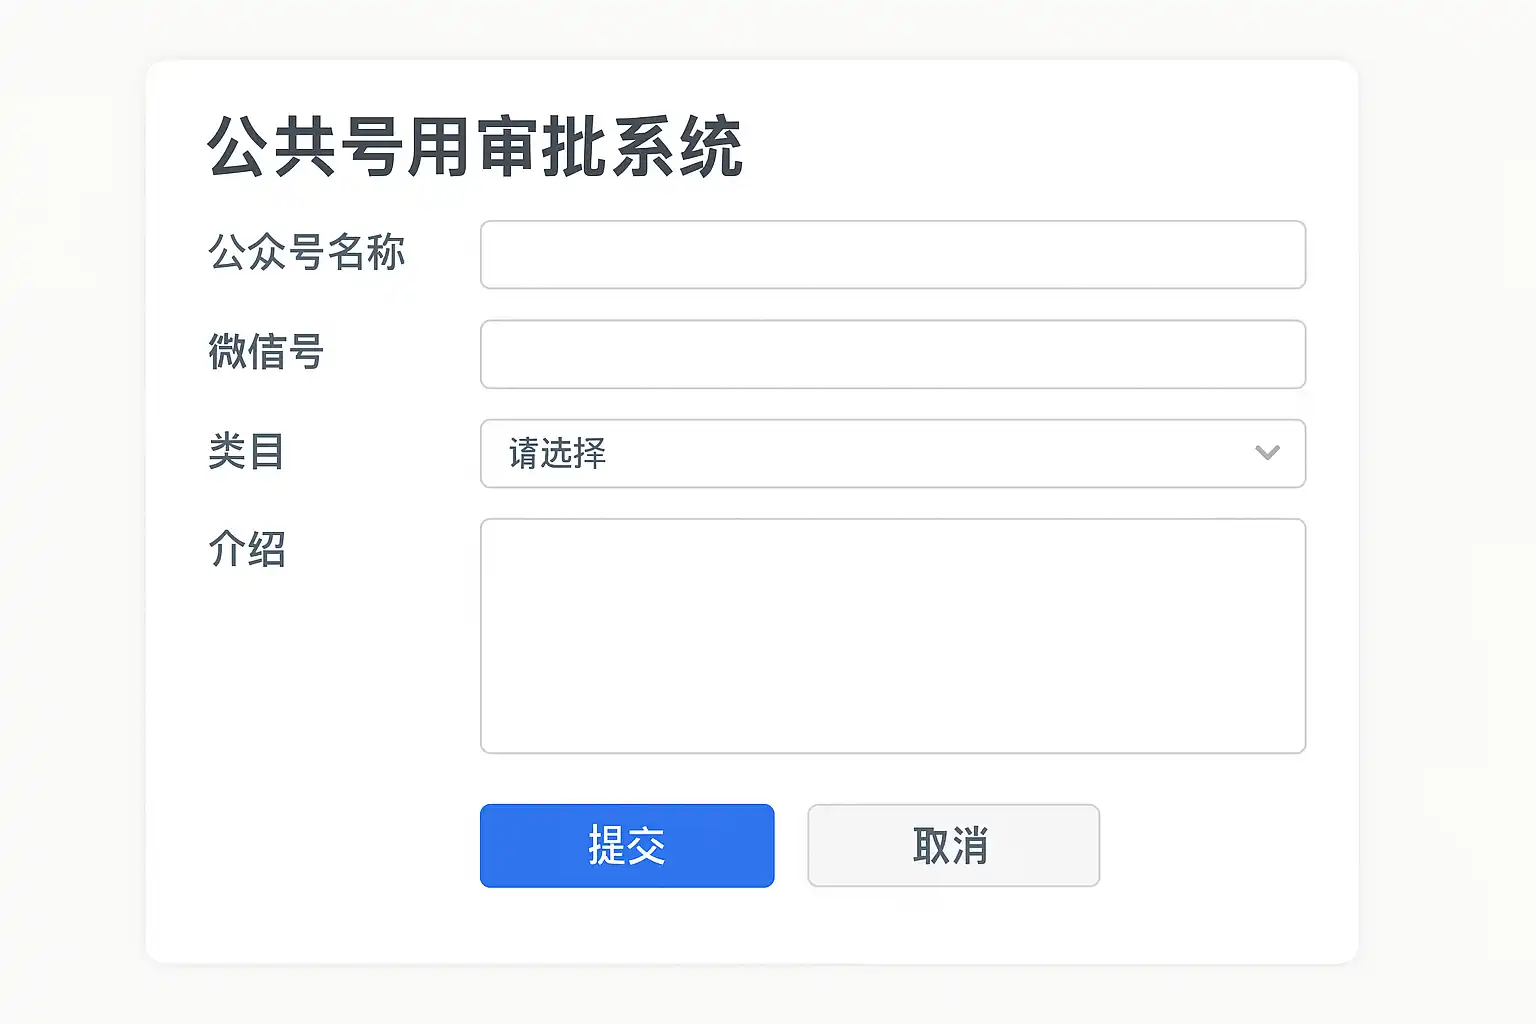Focus the 公众号名称 text field
The height and width of the screenshot is (1024, 1536).
tap(892, 255)
